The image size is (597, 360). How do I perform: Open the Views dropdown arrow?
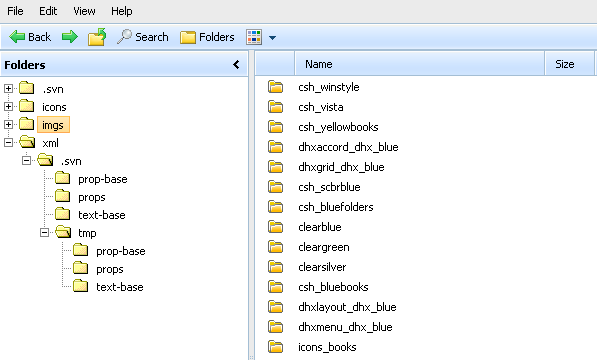tap(272, 38)
